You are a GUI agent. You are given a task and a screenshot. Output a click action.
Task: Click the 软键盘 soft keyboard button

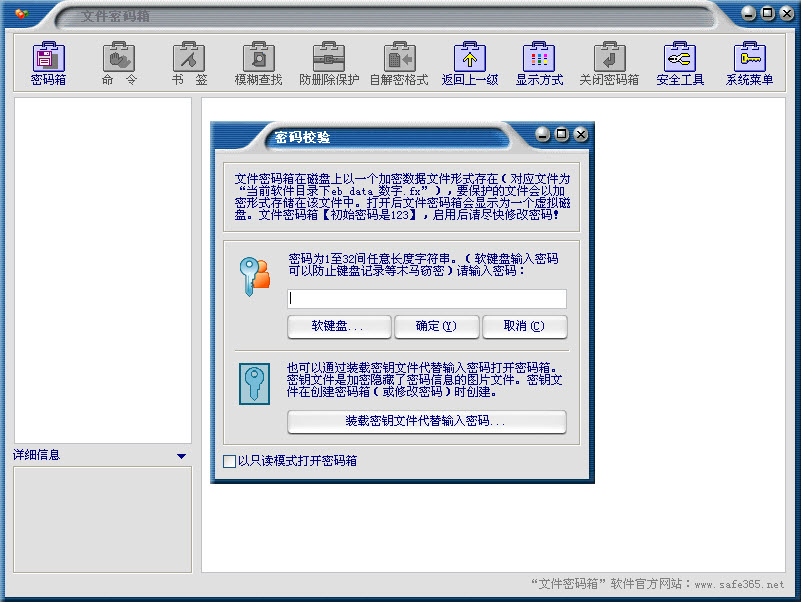[x=337, y=326]
